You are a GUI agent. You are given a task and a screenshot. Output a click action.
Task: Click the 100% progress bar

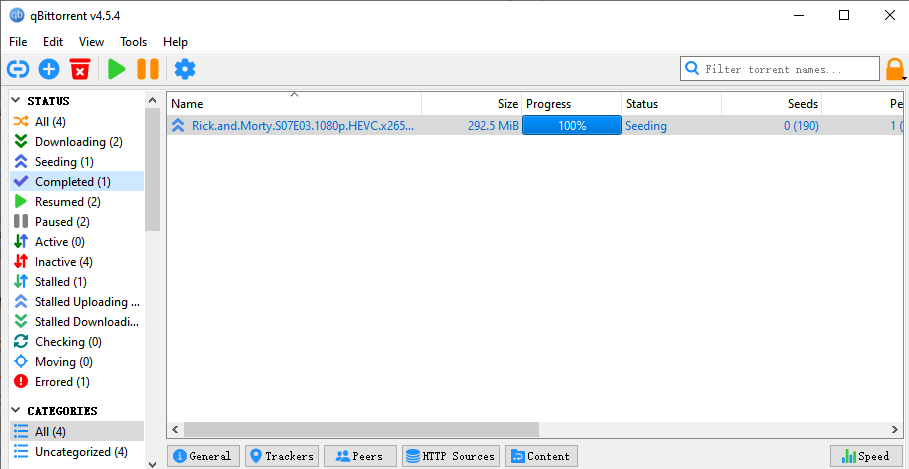click(x=571, y=126)
